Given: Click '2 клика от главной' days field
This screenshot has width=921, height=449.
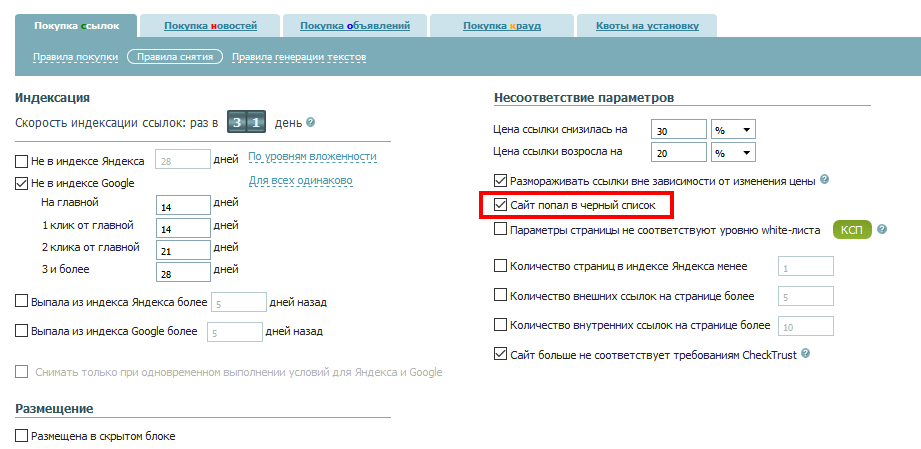Looking at the screenshot, I should (x=184, y=250).
